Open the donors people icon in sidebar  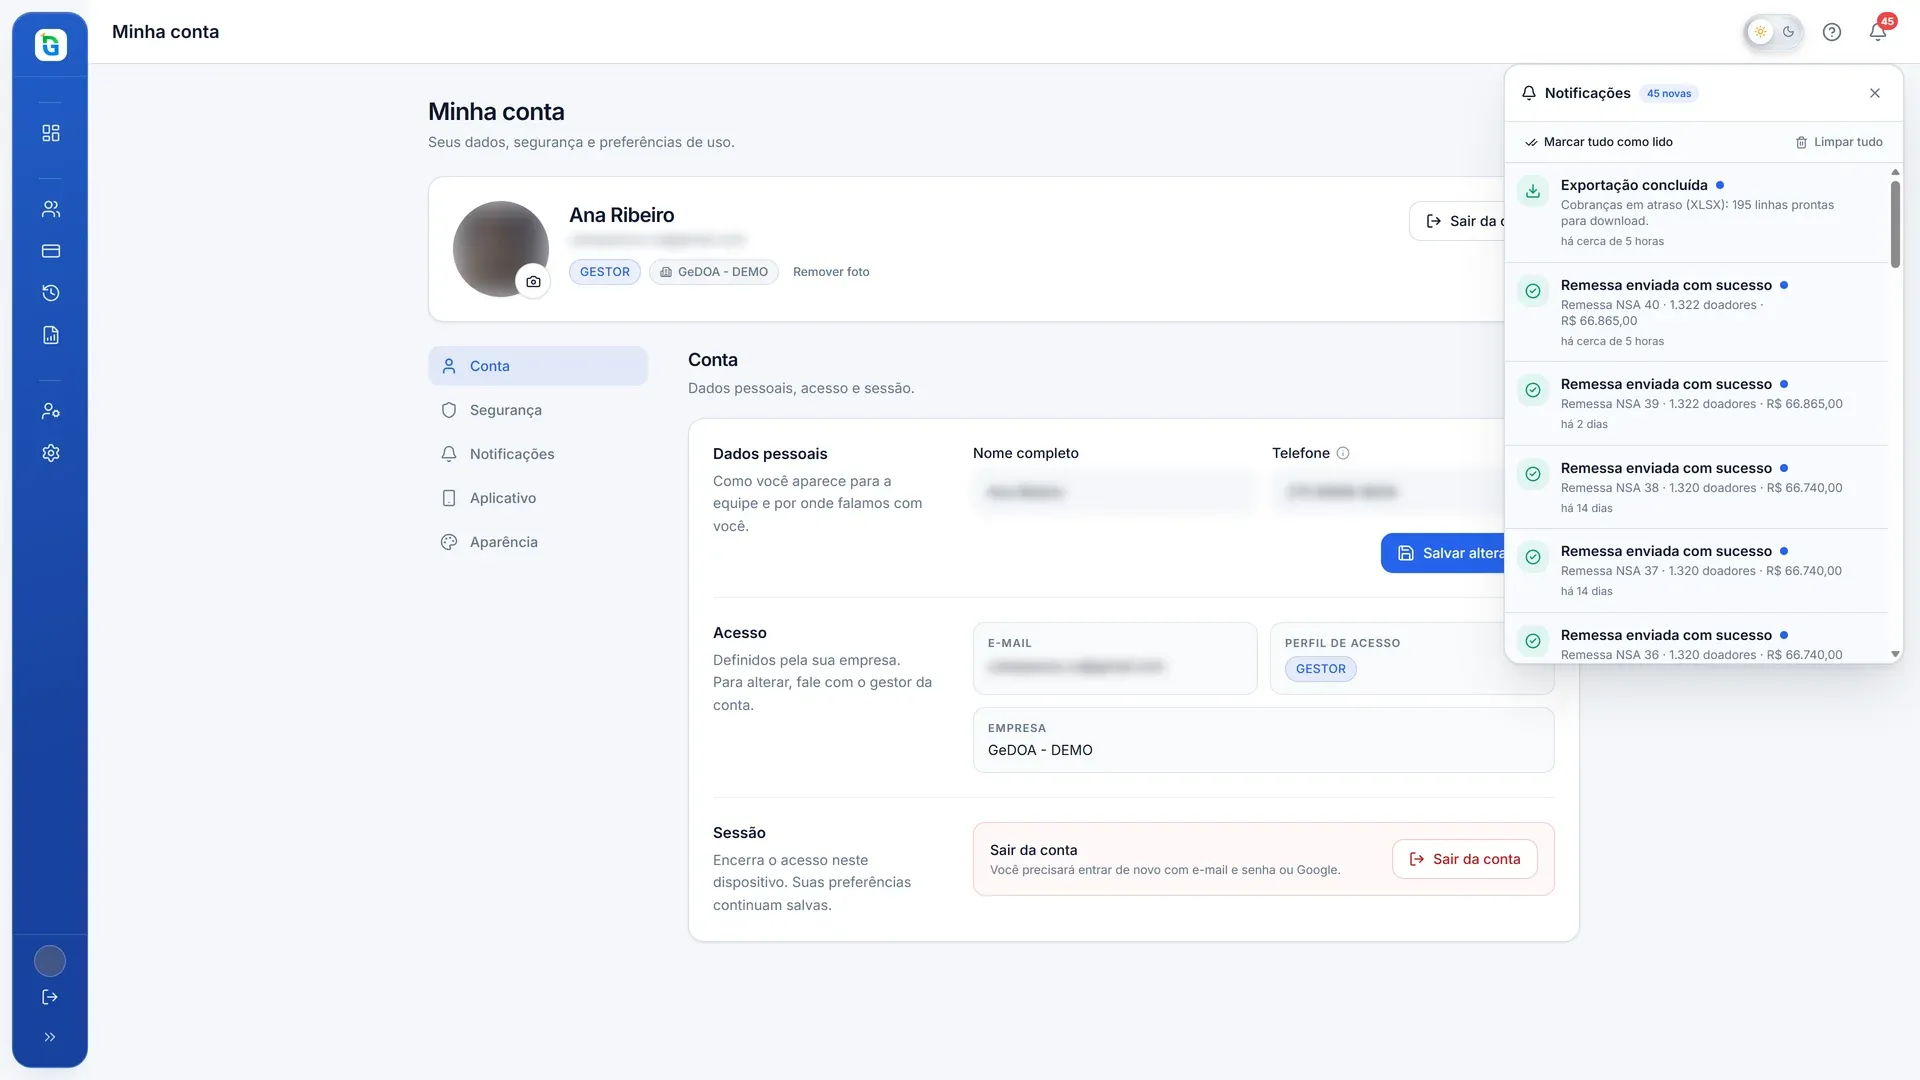(51, 209)
